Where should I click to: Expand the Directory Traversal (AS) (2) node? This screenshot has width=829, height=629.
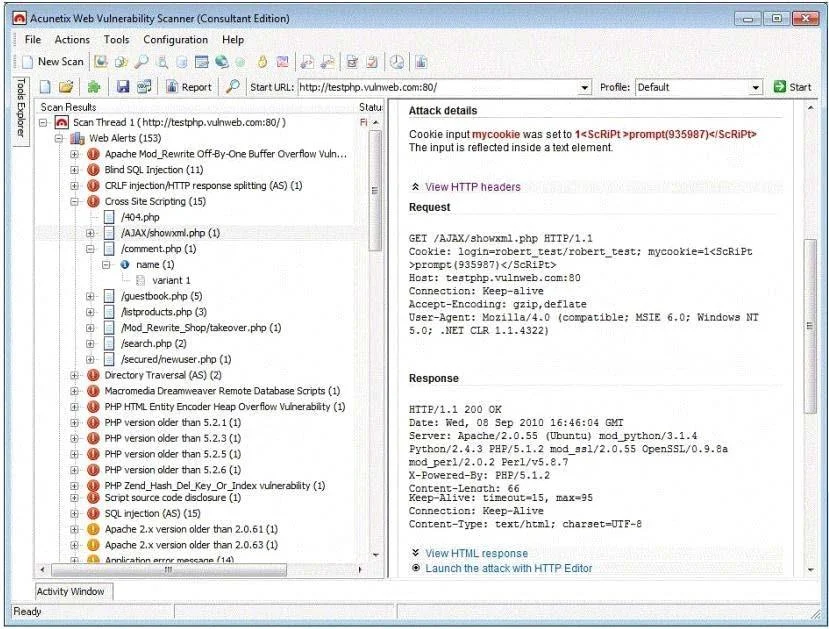pos(75,375)
